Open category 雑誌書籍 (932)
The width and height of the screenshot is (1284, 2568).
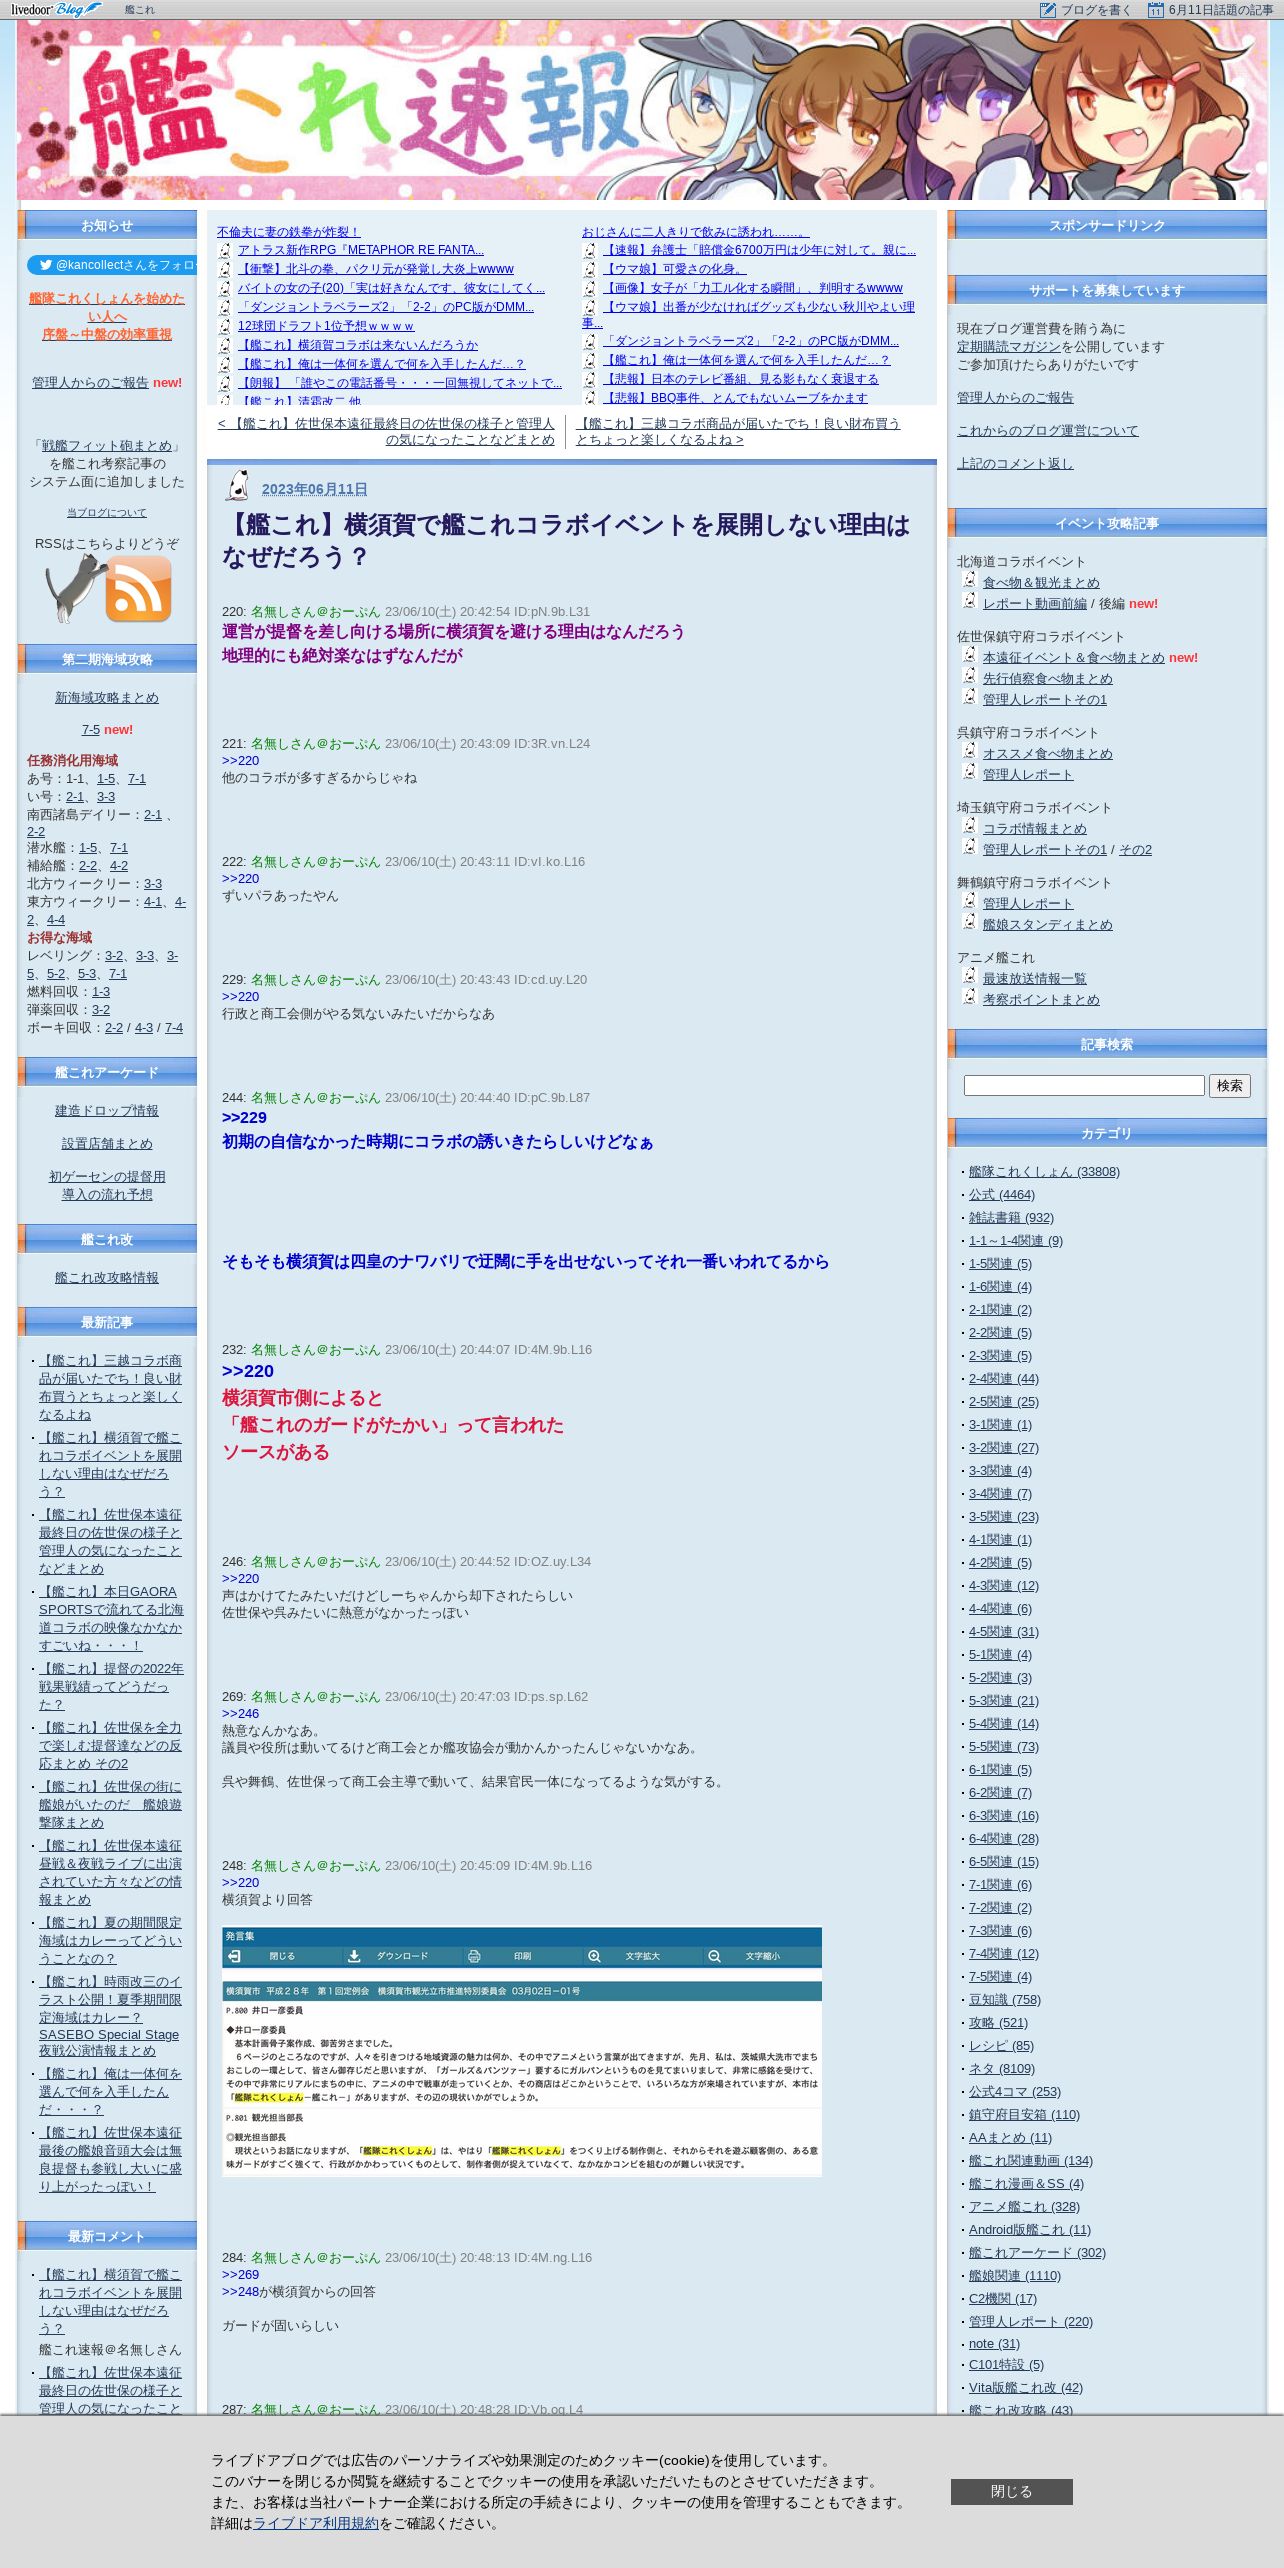click(x=1011, y=1218)
